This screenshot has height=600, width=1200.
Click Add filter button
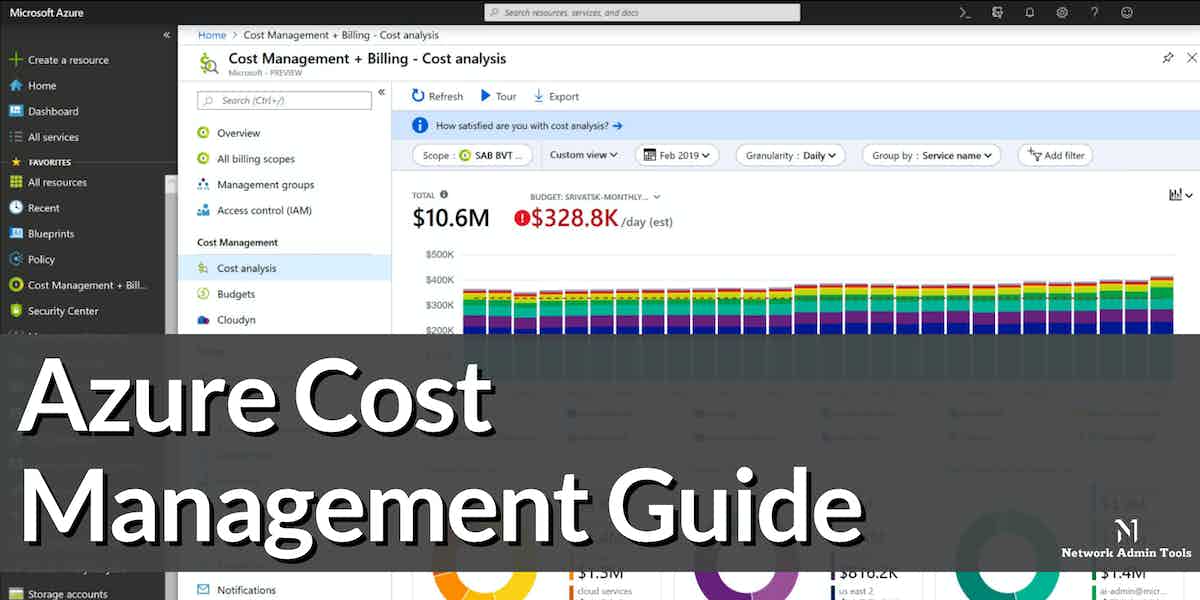tap(1056, 155)
